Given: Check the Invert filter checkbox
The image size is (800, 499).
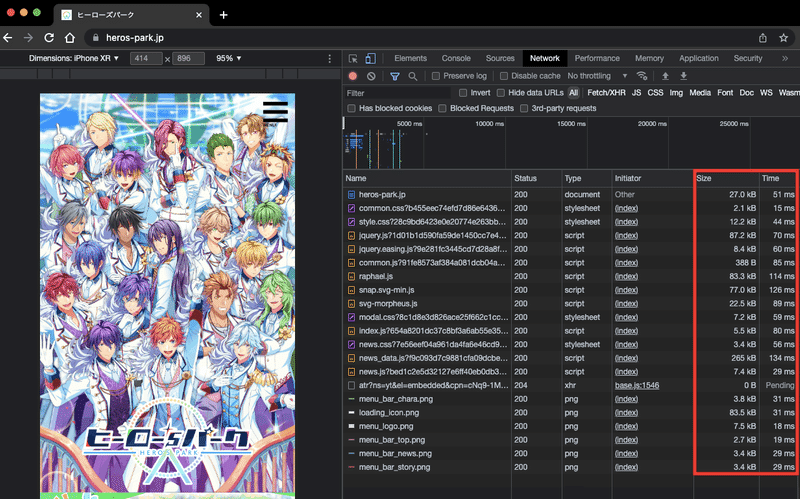Looking at the screenshot, I should coord(463,93).
